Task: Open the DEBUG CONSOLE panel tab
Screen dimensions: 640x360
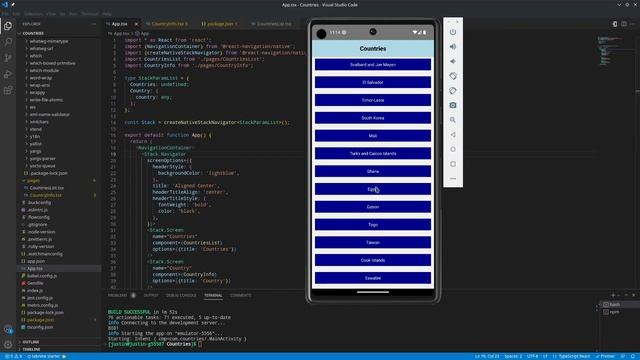Action: point(181,295)
